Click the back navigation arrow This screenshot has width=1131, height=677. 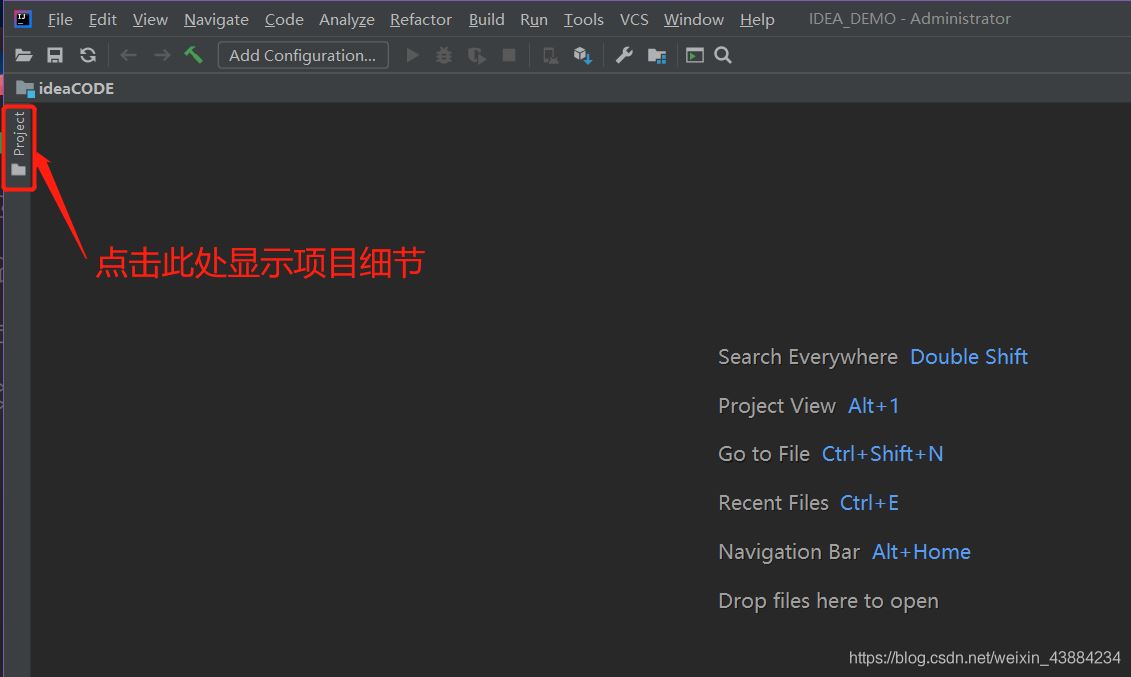128,56
